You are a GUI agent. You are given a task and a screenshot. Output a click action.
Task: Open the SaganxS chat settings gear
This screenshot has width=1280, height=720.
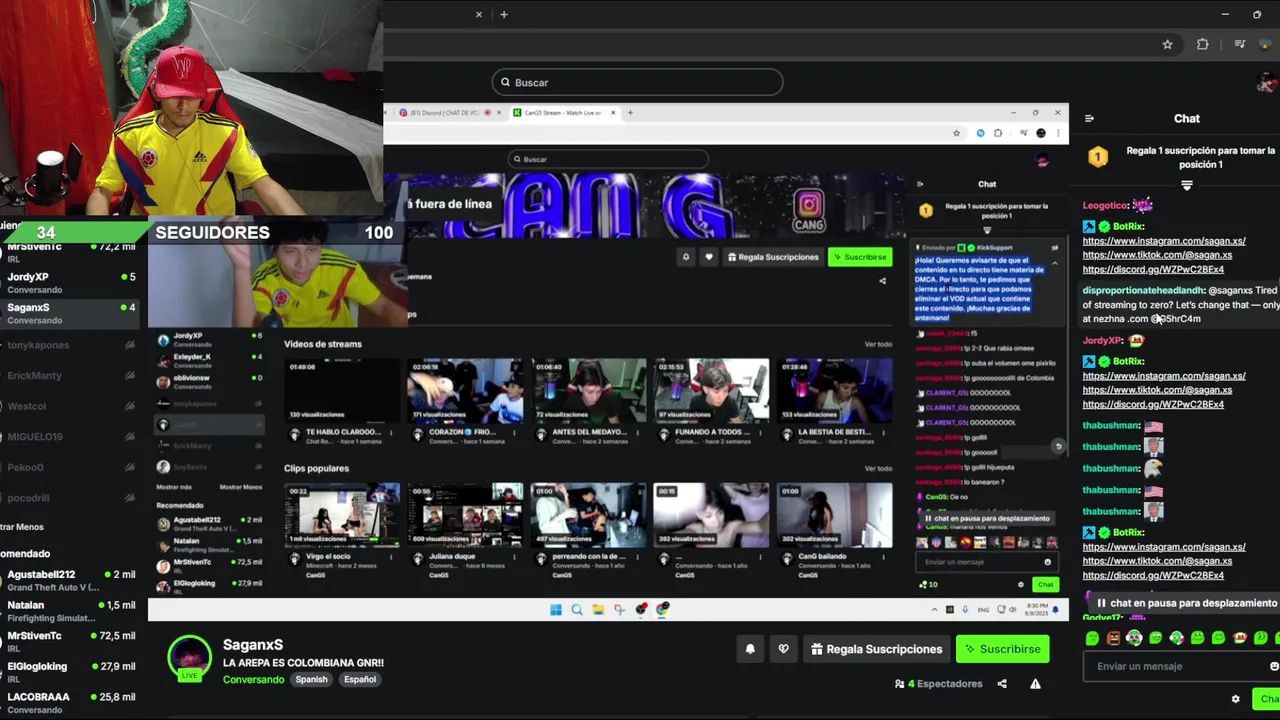(x=1235, y=699)
